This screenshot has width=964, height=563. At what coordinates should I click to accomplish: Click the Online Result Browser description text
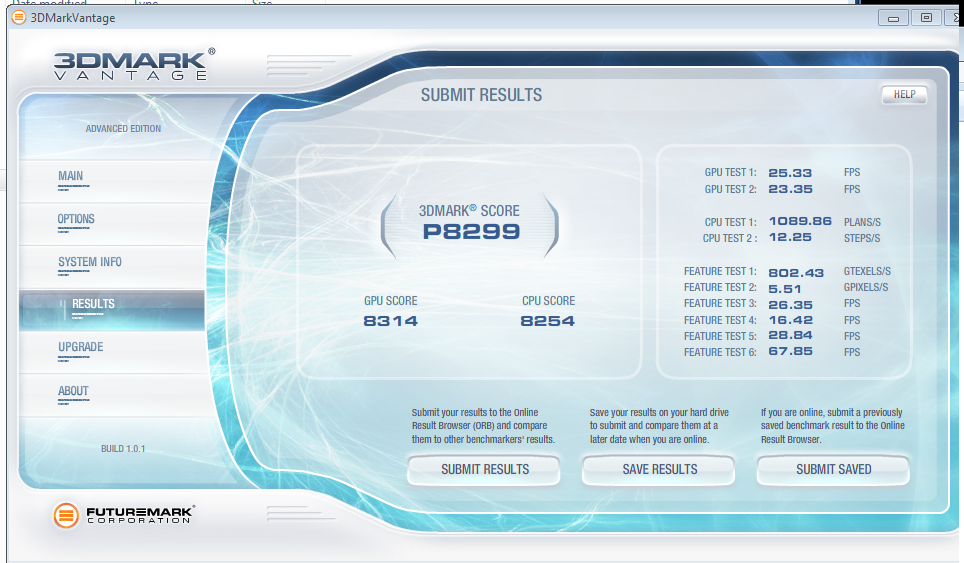[483, 425]
